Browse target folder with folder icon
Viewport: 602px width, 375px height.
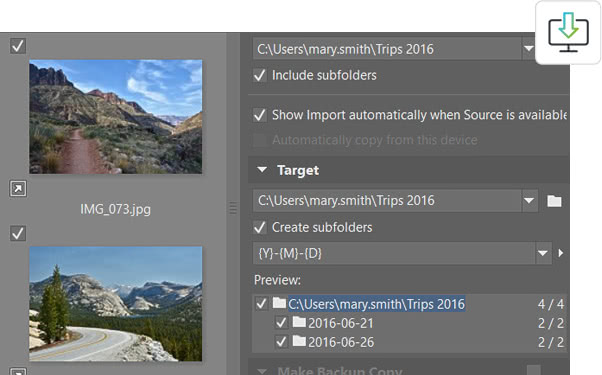click(554, 201)
